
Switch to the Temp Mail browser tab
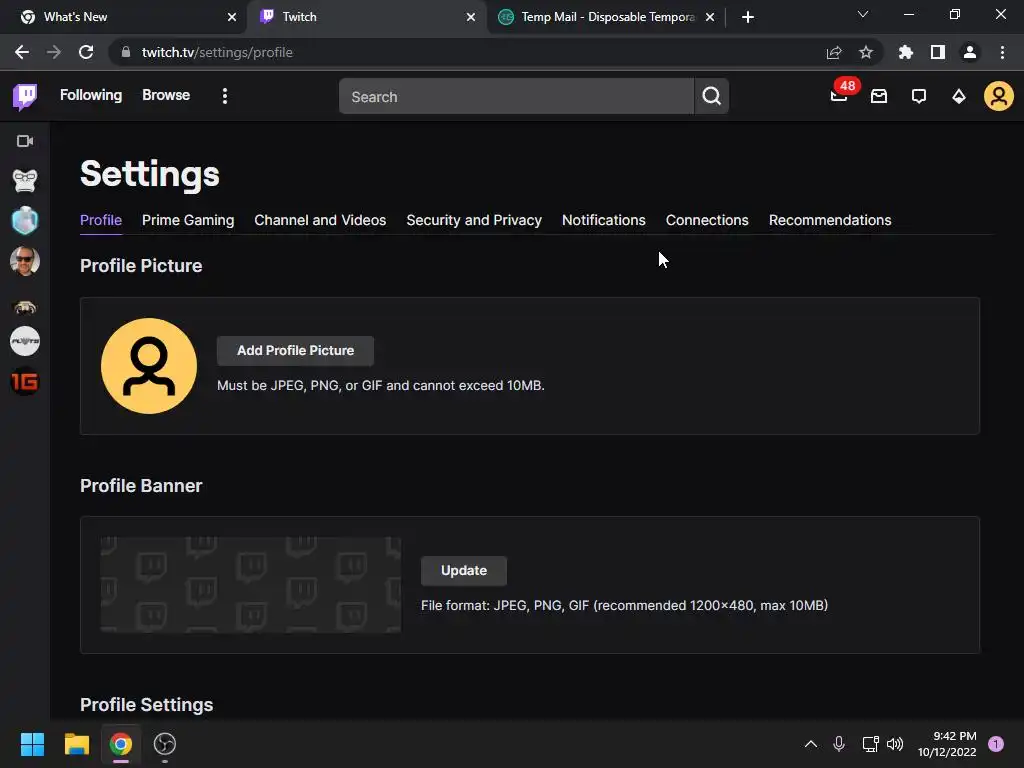(607, 17)
